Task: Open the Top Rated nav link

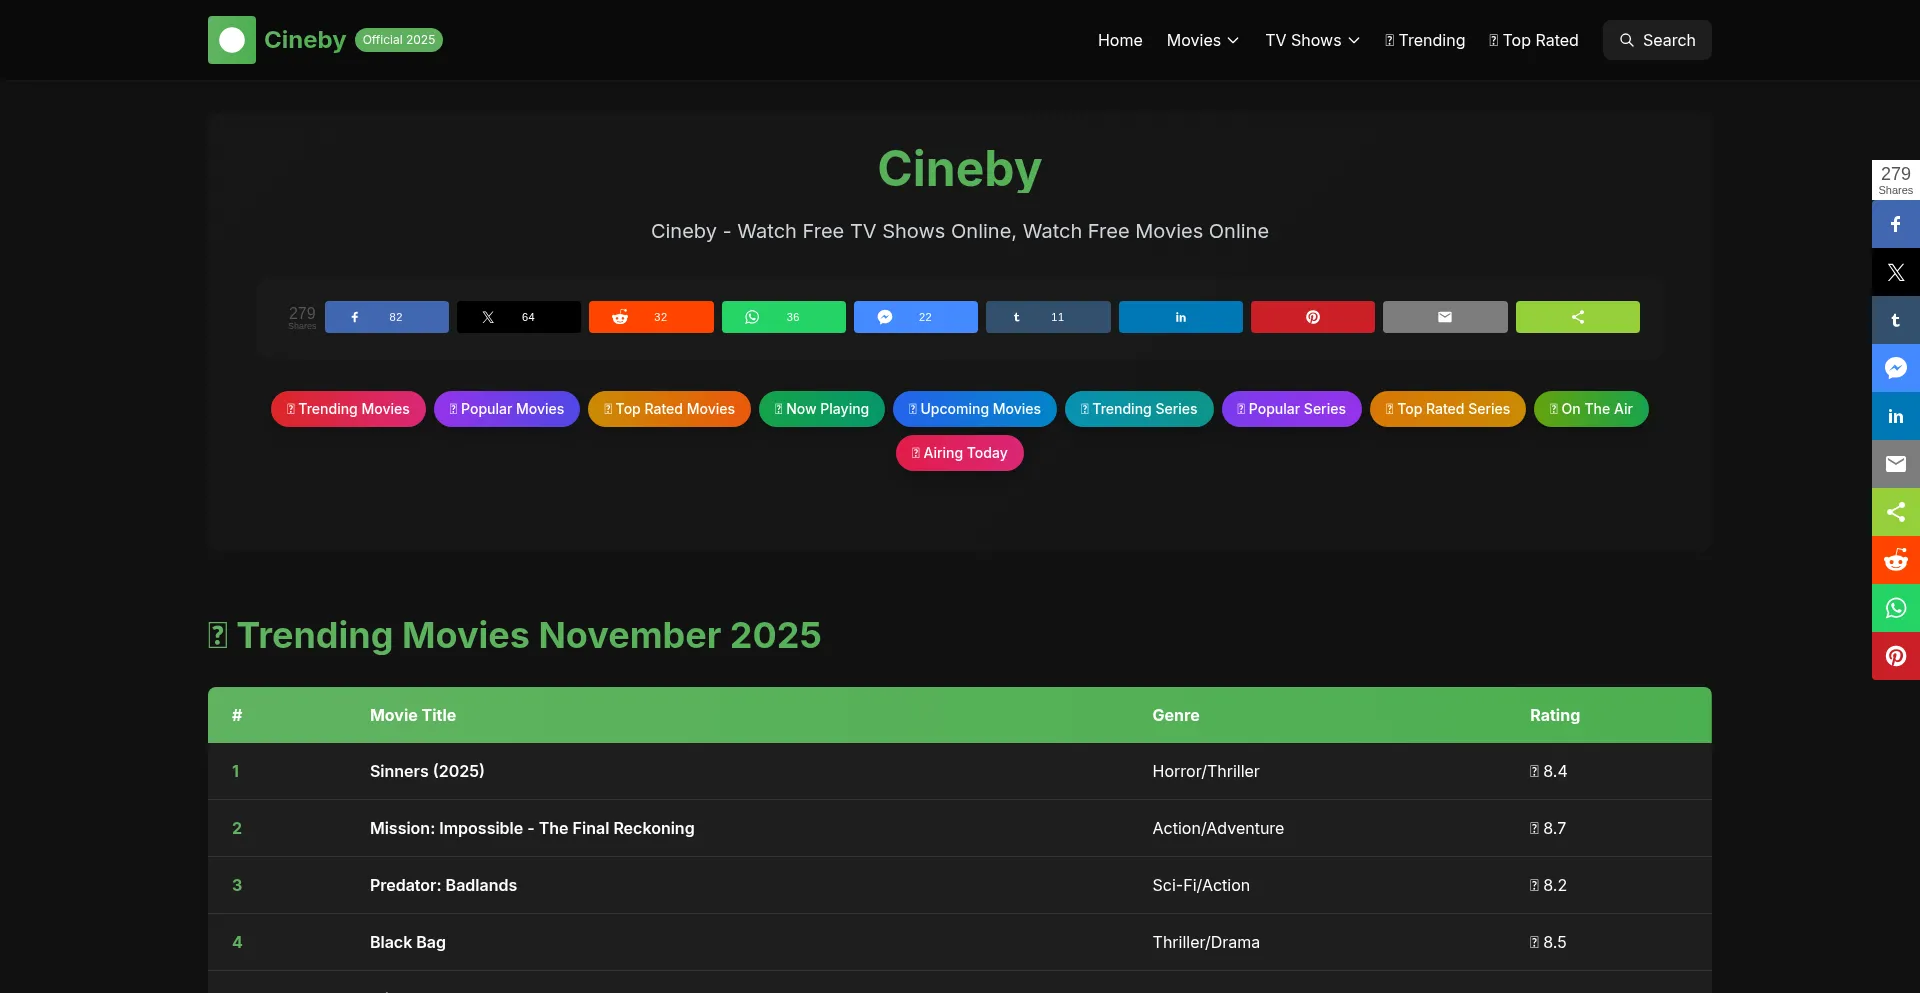Action: pos(1534,40)
